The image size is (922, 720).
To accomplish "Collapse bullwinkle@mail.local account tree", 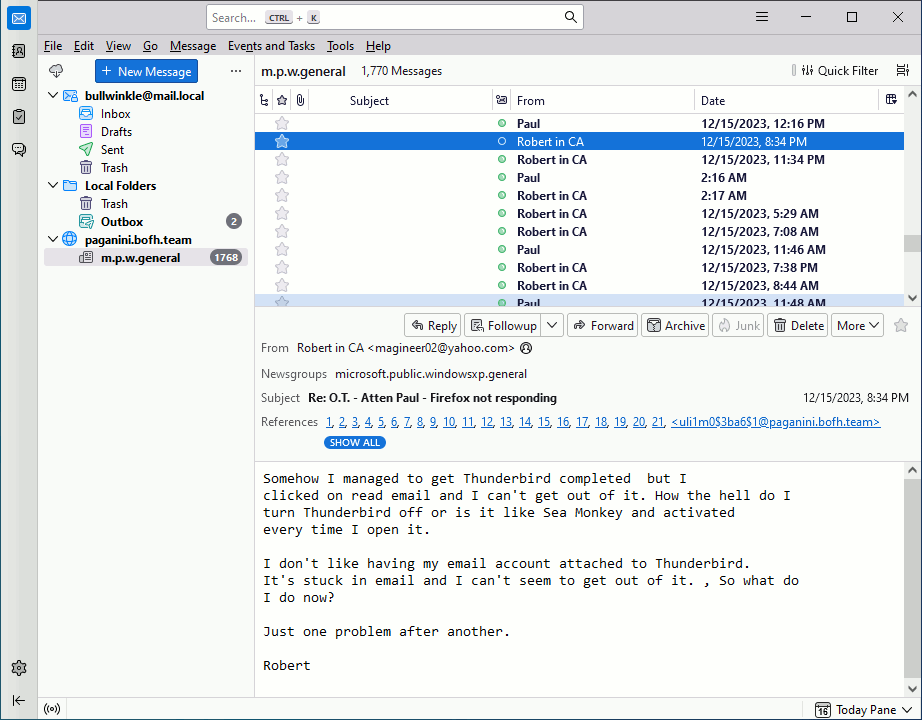I will (53, 95).
